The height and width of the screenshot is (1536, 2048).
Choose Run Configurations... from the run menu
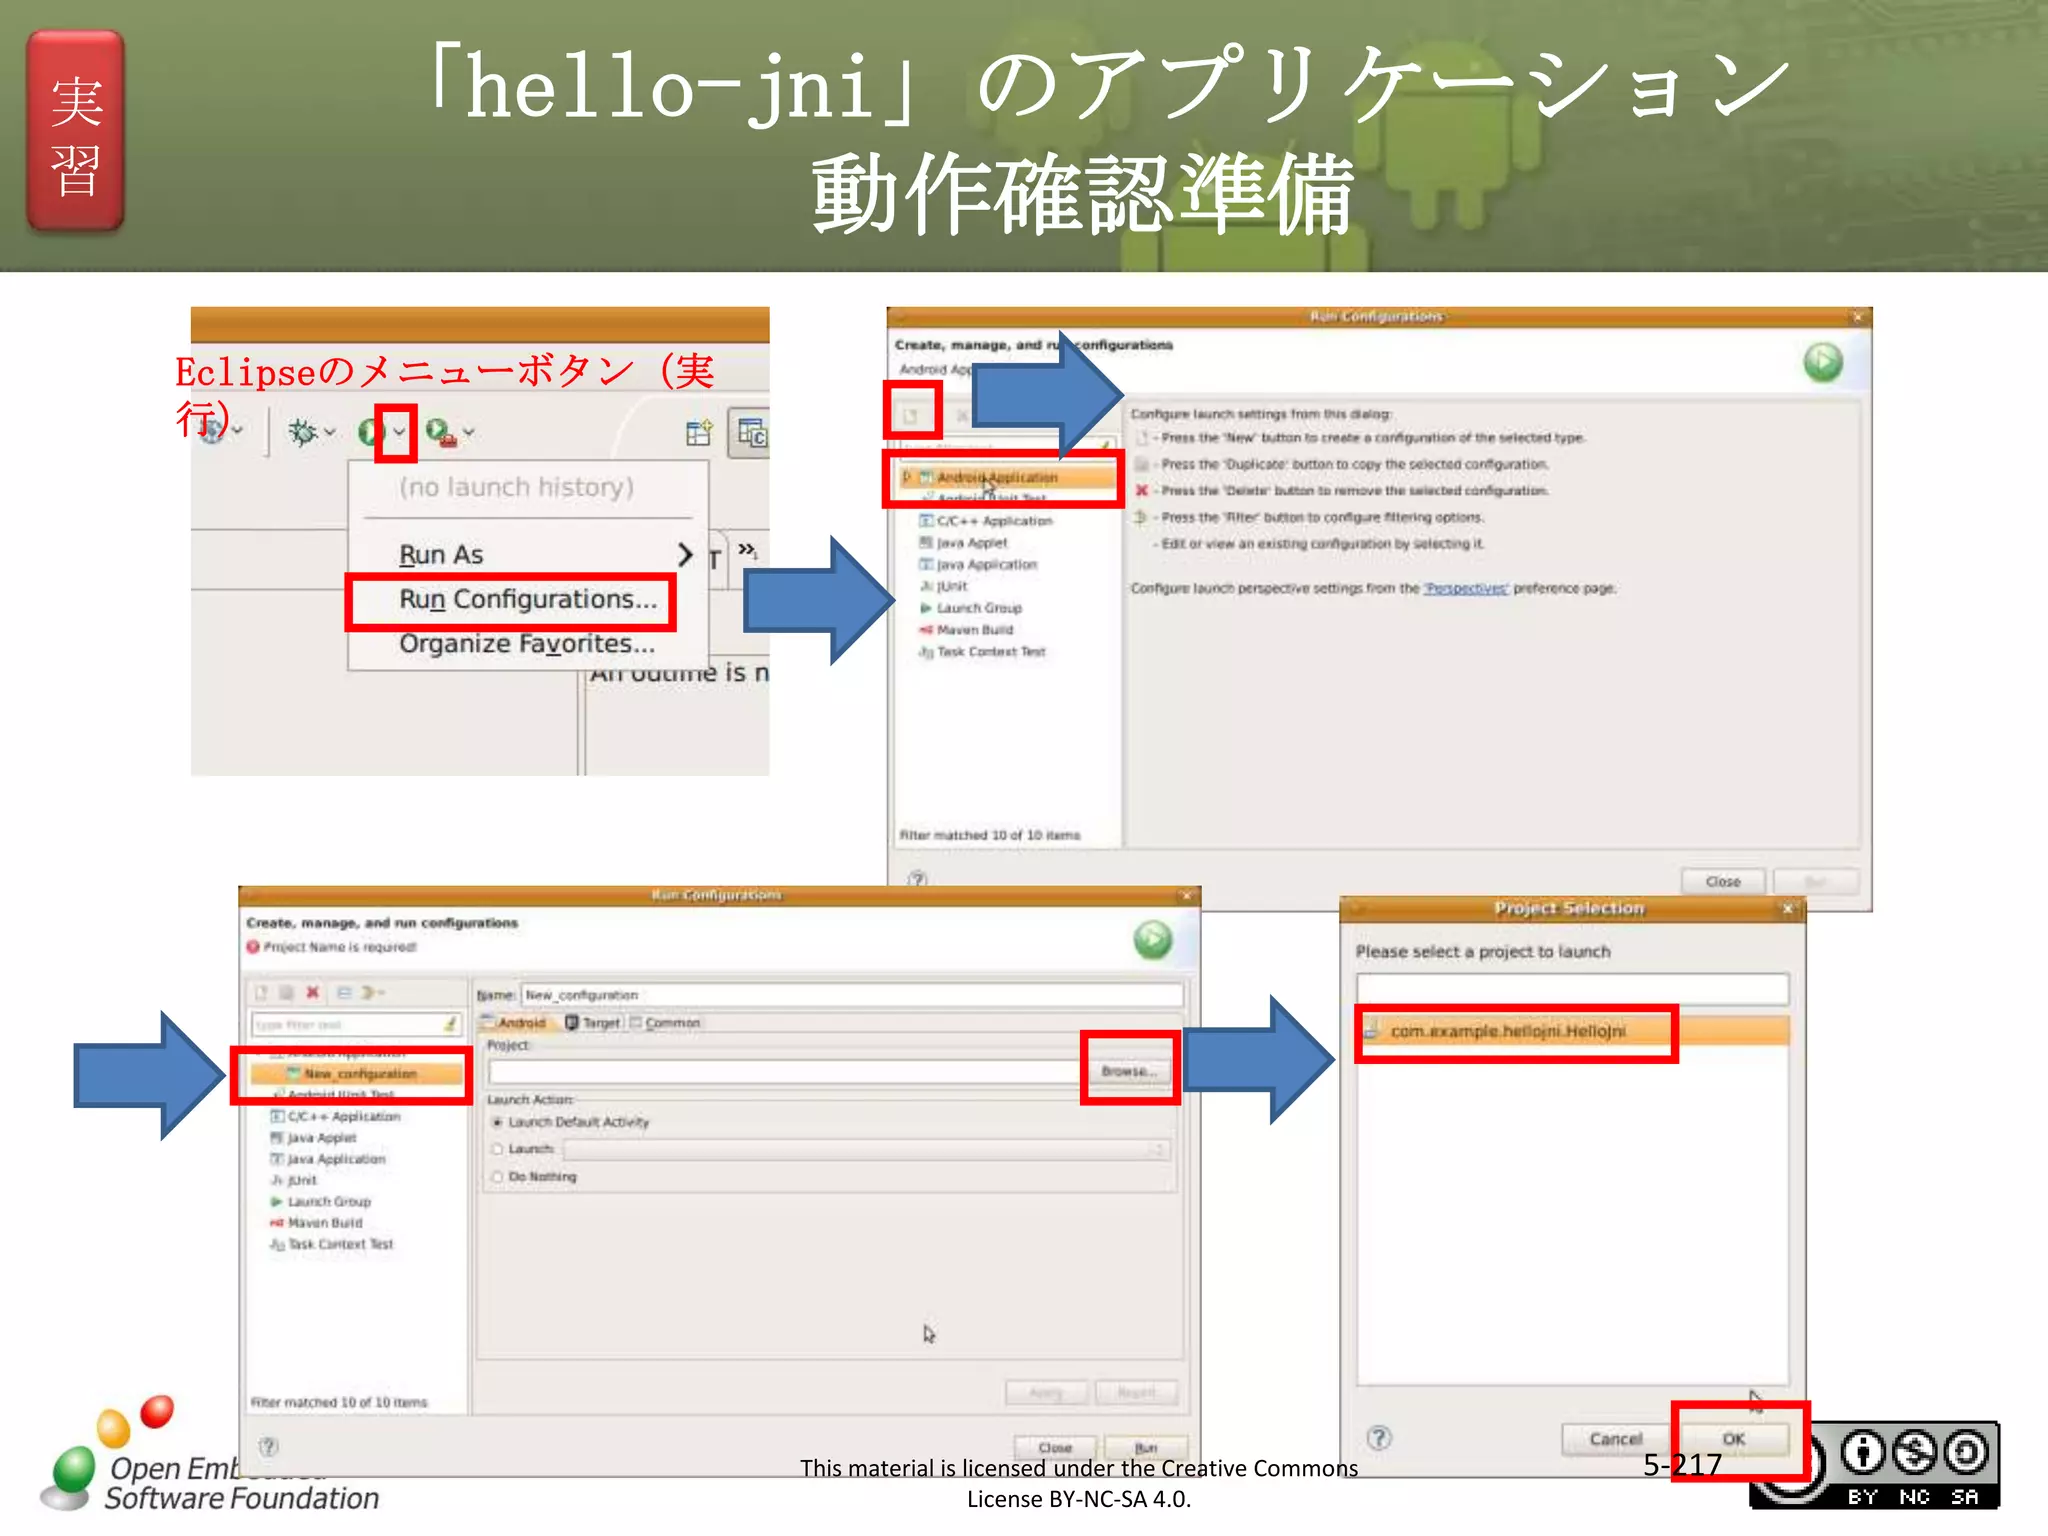click(x=528, y=599)
